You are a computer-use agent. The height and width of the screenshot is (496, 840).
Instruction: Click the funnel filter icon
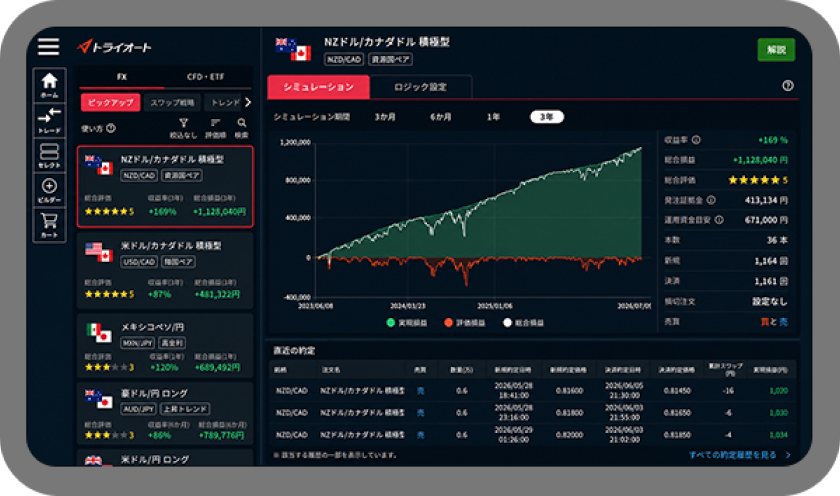click(x=184, y=123)
